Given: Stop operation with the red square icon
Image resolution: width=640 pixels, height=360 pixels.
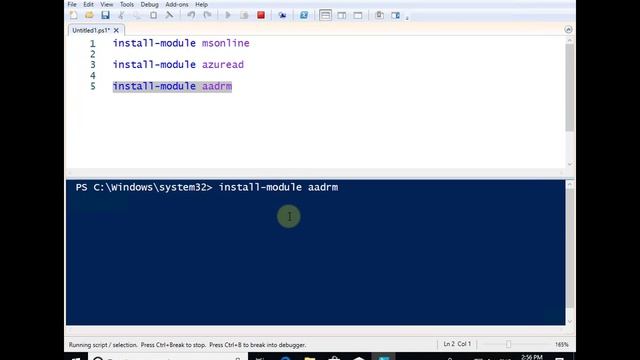Looking at the screenshot, I should coord(261,16).
